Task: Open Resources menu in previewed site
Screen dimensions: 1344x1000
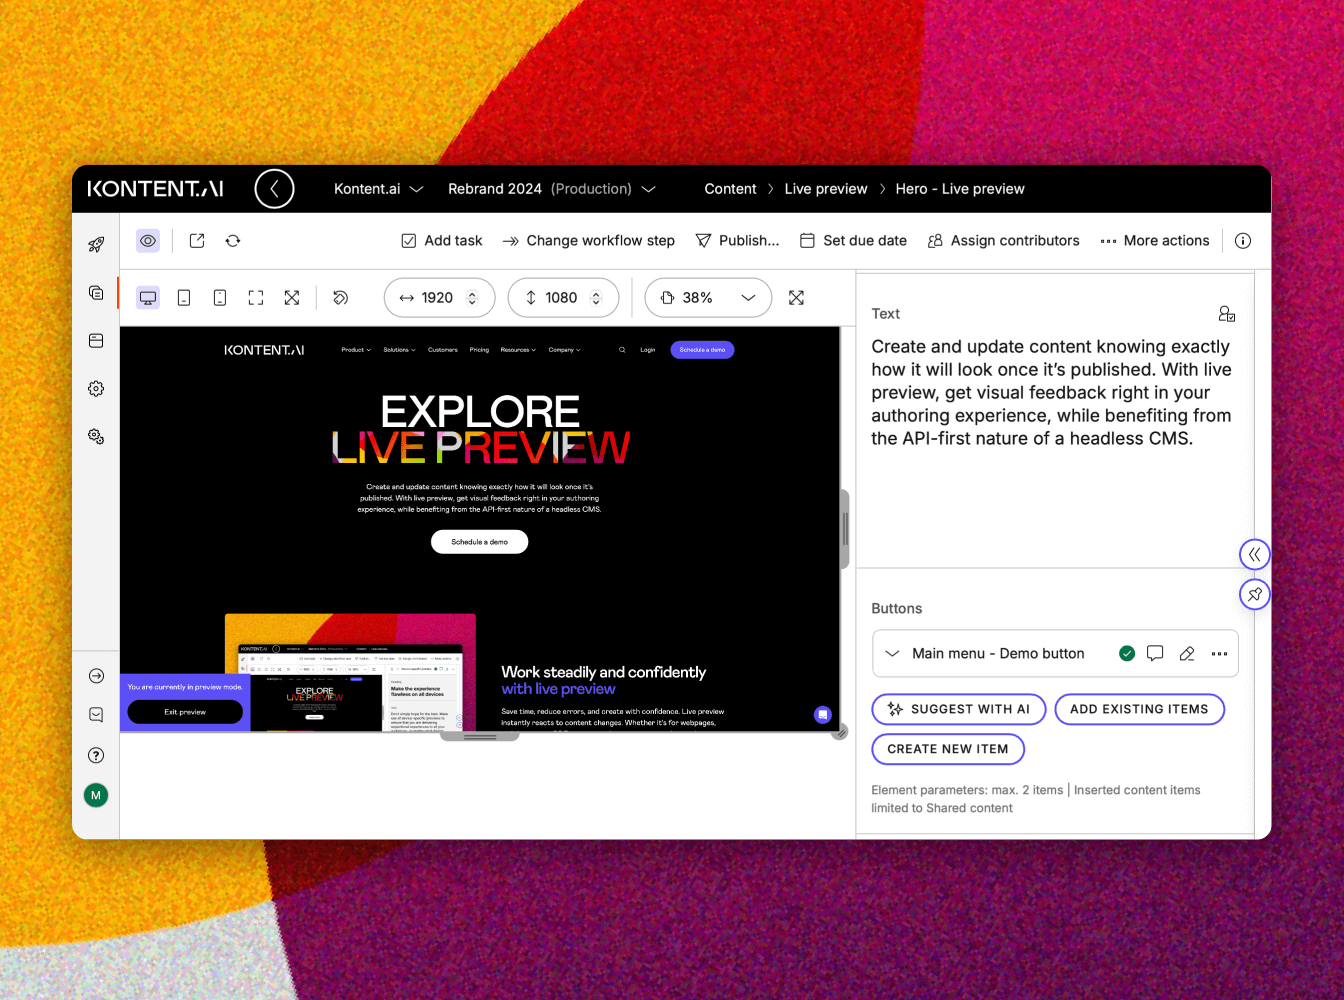Action: [518, 350]
